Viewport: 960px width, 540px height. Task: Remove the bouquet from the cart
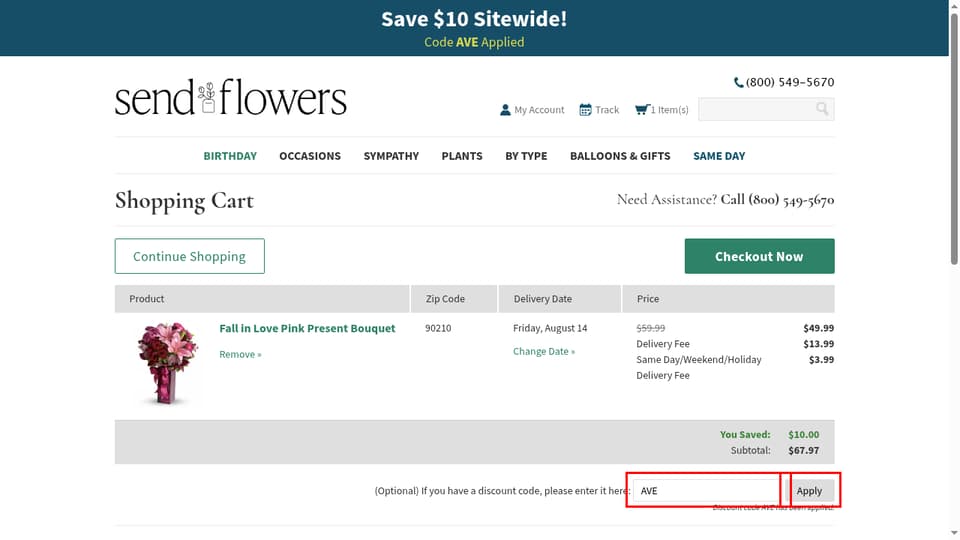[240, 354]
